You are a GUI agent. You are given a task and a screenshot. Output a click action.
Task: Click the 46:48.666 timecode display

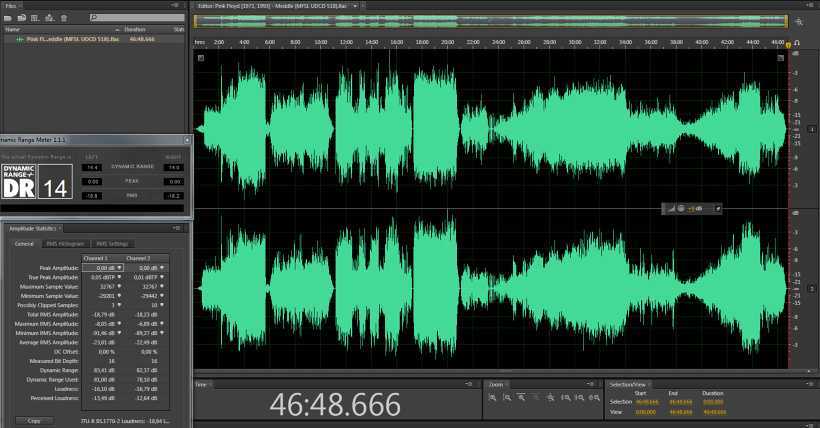(335, 404)
